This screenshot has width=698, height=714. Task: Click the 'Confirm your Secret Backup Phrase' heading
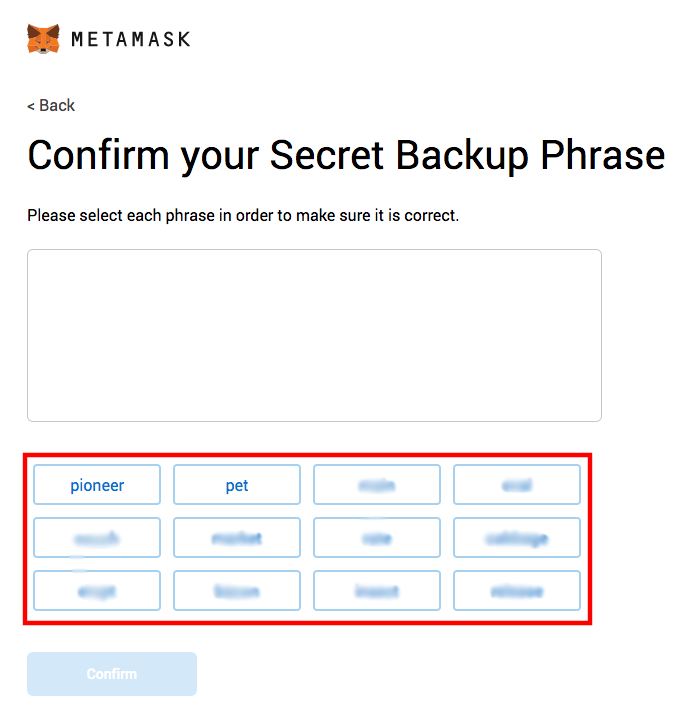point(346,156)
